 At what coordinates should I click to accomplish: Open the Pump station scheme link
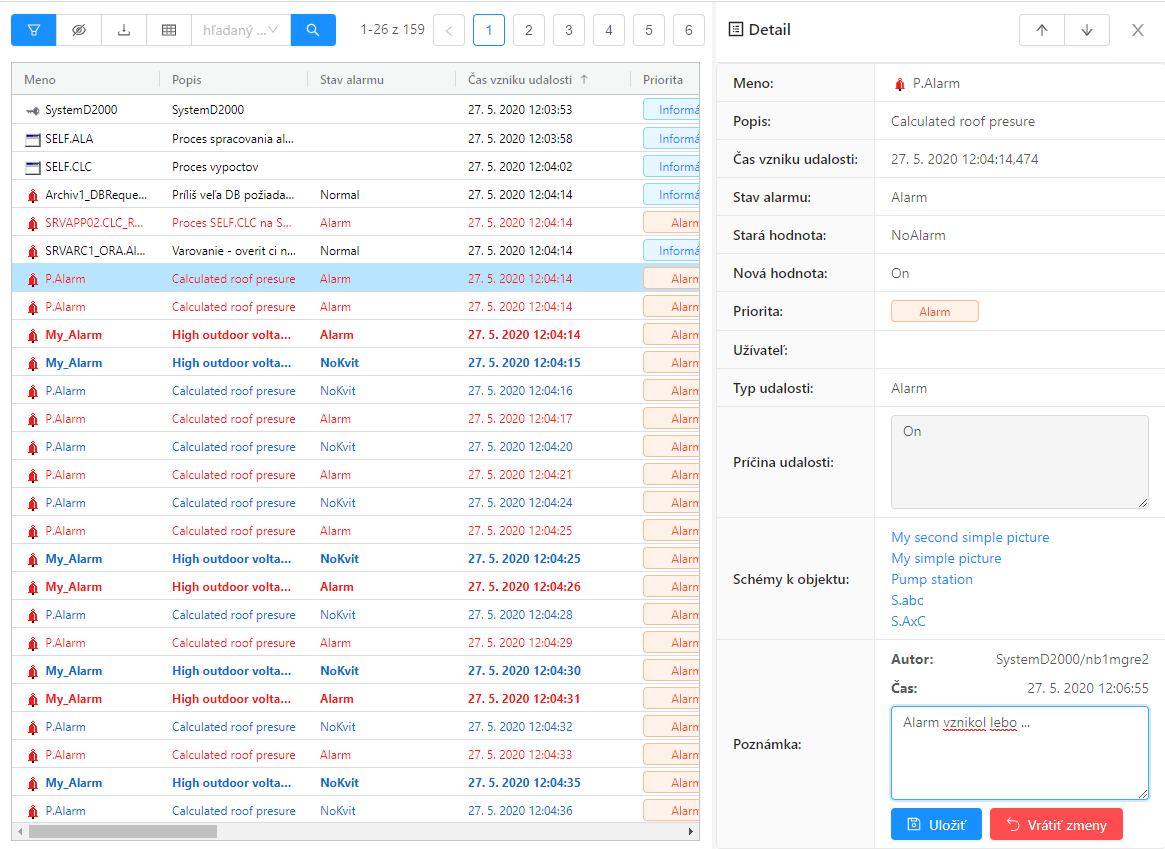tap(932, 579)
